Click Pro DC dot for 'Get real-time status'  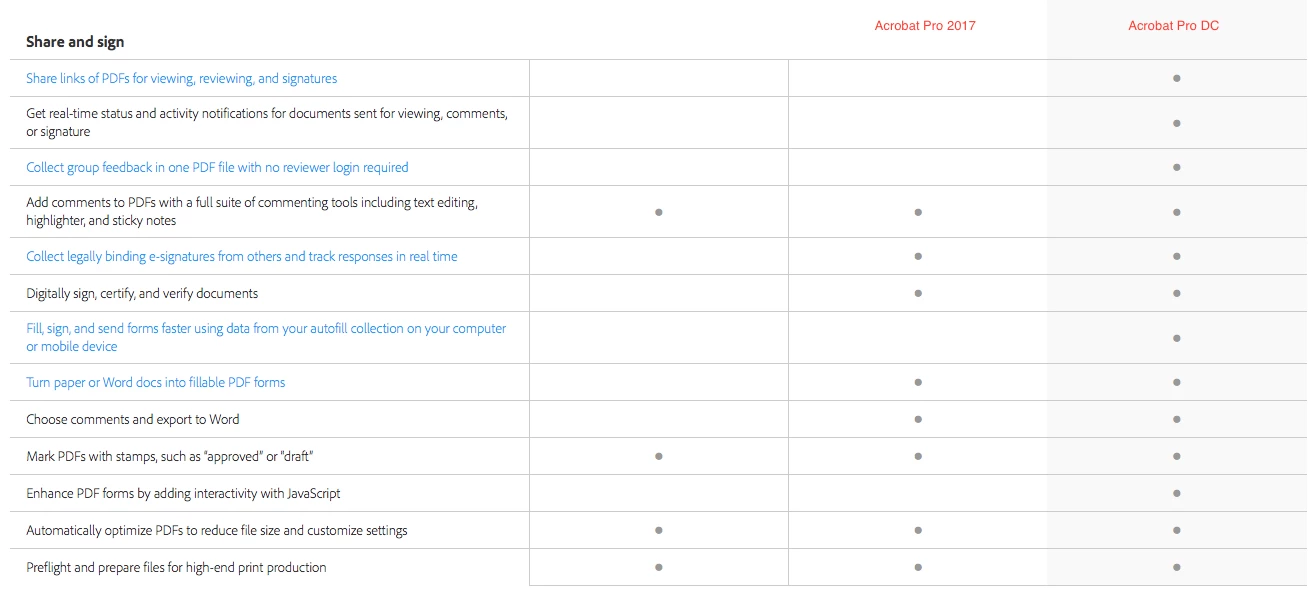pyautogui.click(x=1177, y=123)
